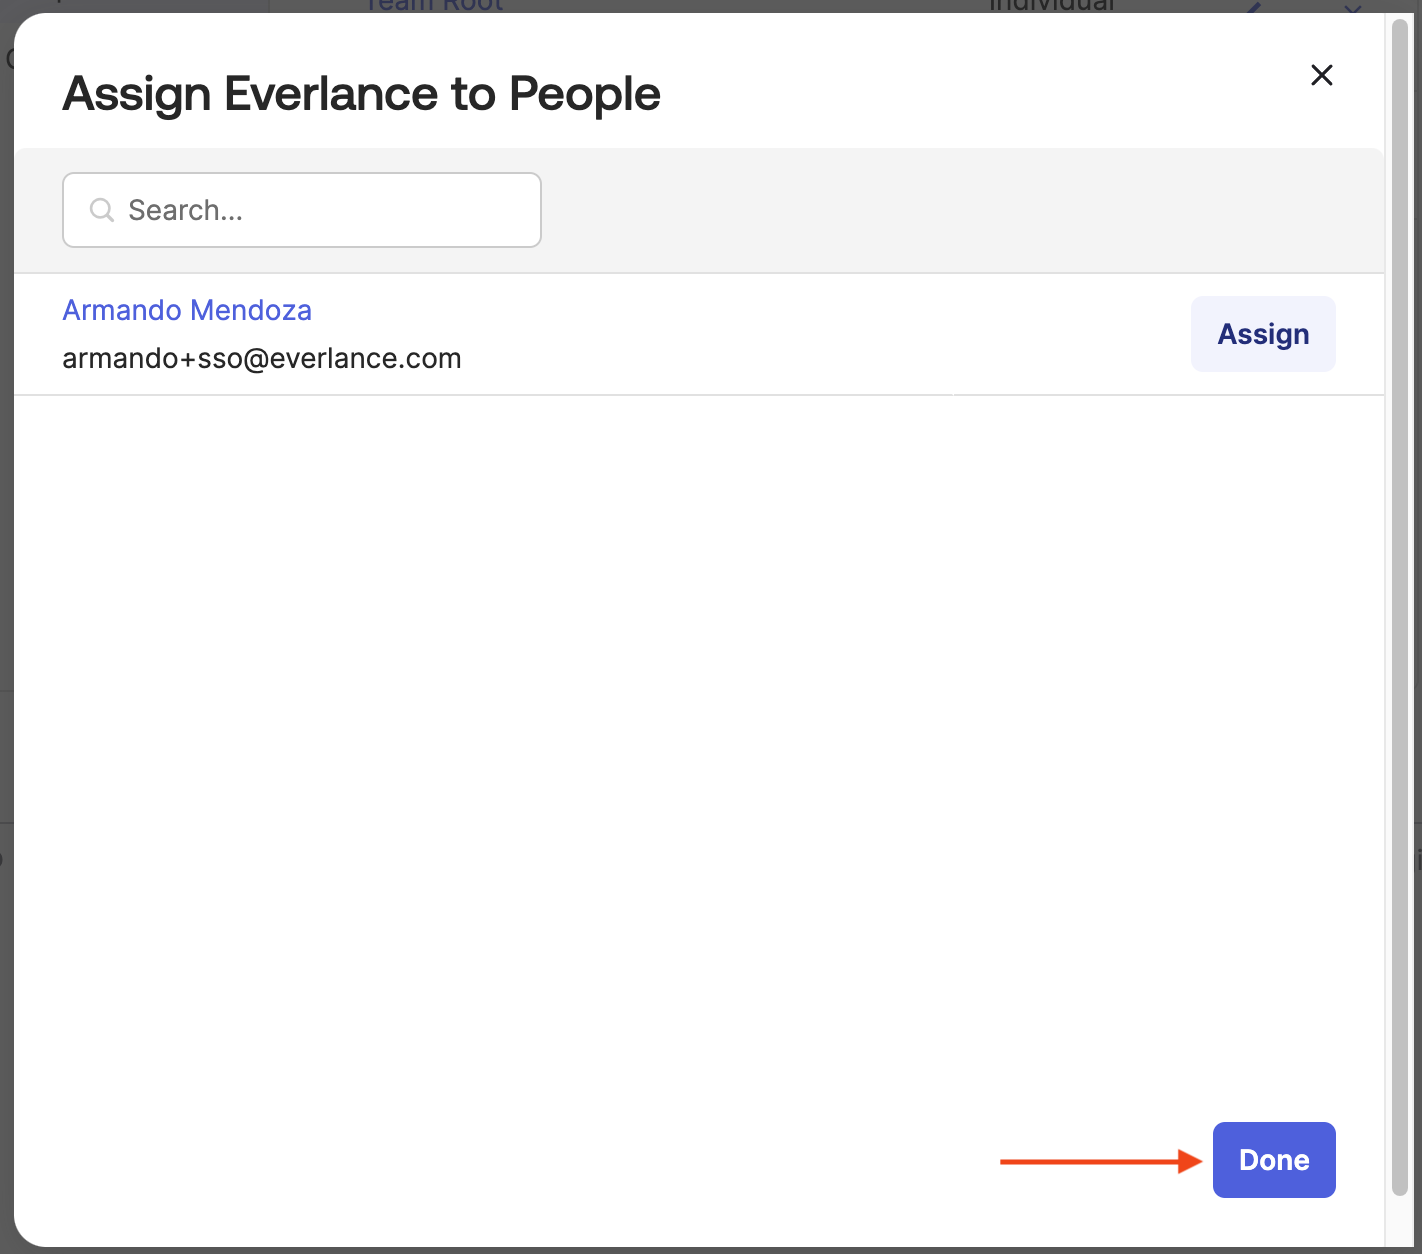Open the Team Root link behind the dialog
1422x1254 pixels.
pyautogui.click(x=434, y=6)
